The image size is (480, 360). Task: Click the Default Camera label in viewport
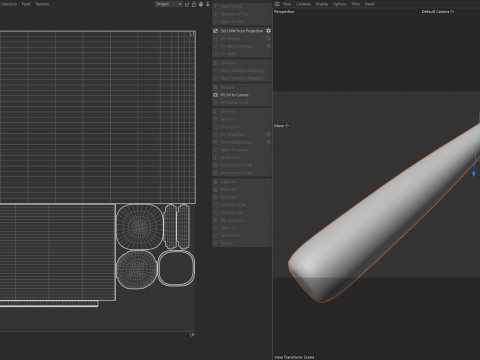coord(438,12)
